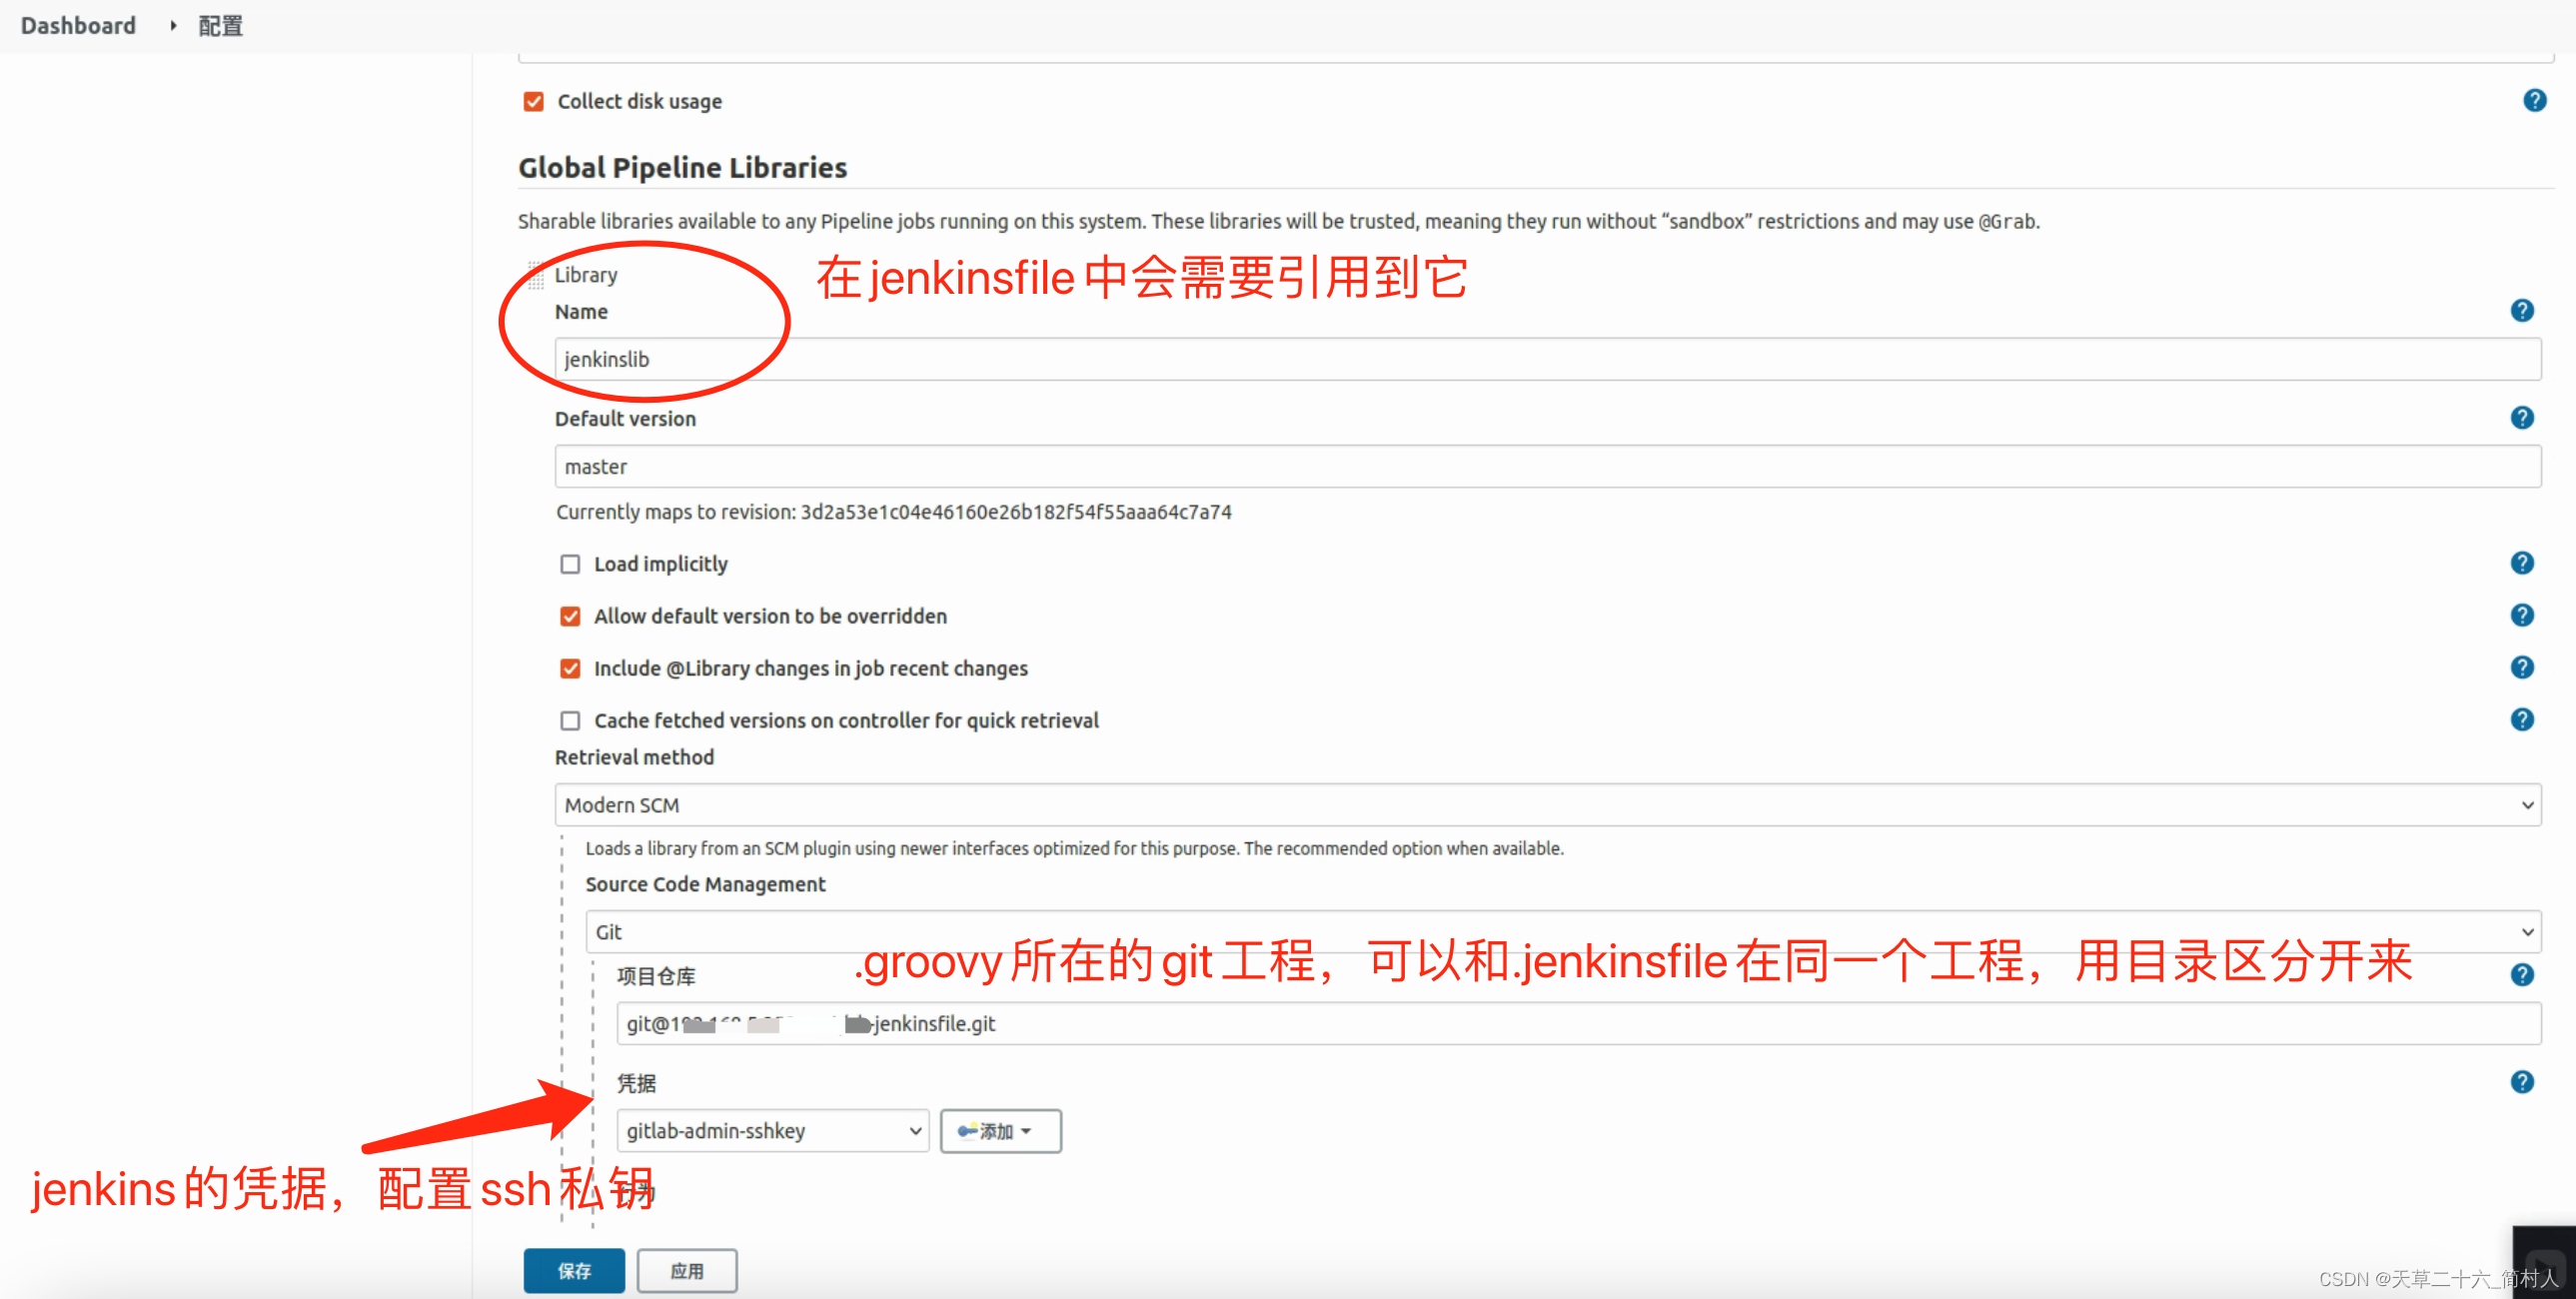Enable Load implicitly checkbox

(x=570, y=564)
